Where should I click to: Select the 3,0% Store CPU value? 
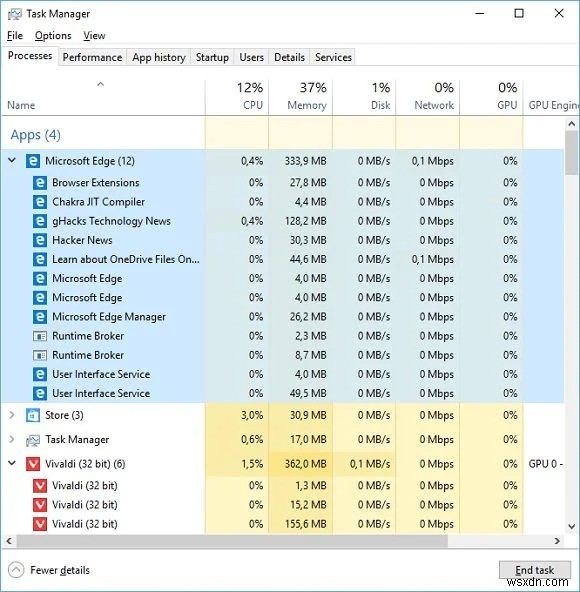pos(252,415)
